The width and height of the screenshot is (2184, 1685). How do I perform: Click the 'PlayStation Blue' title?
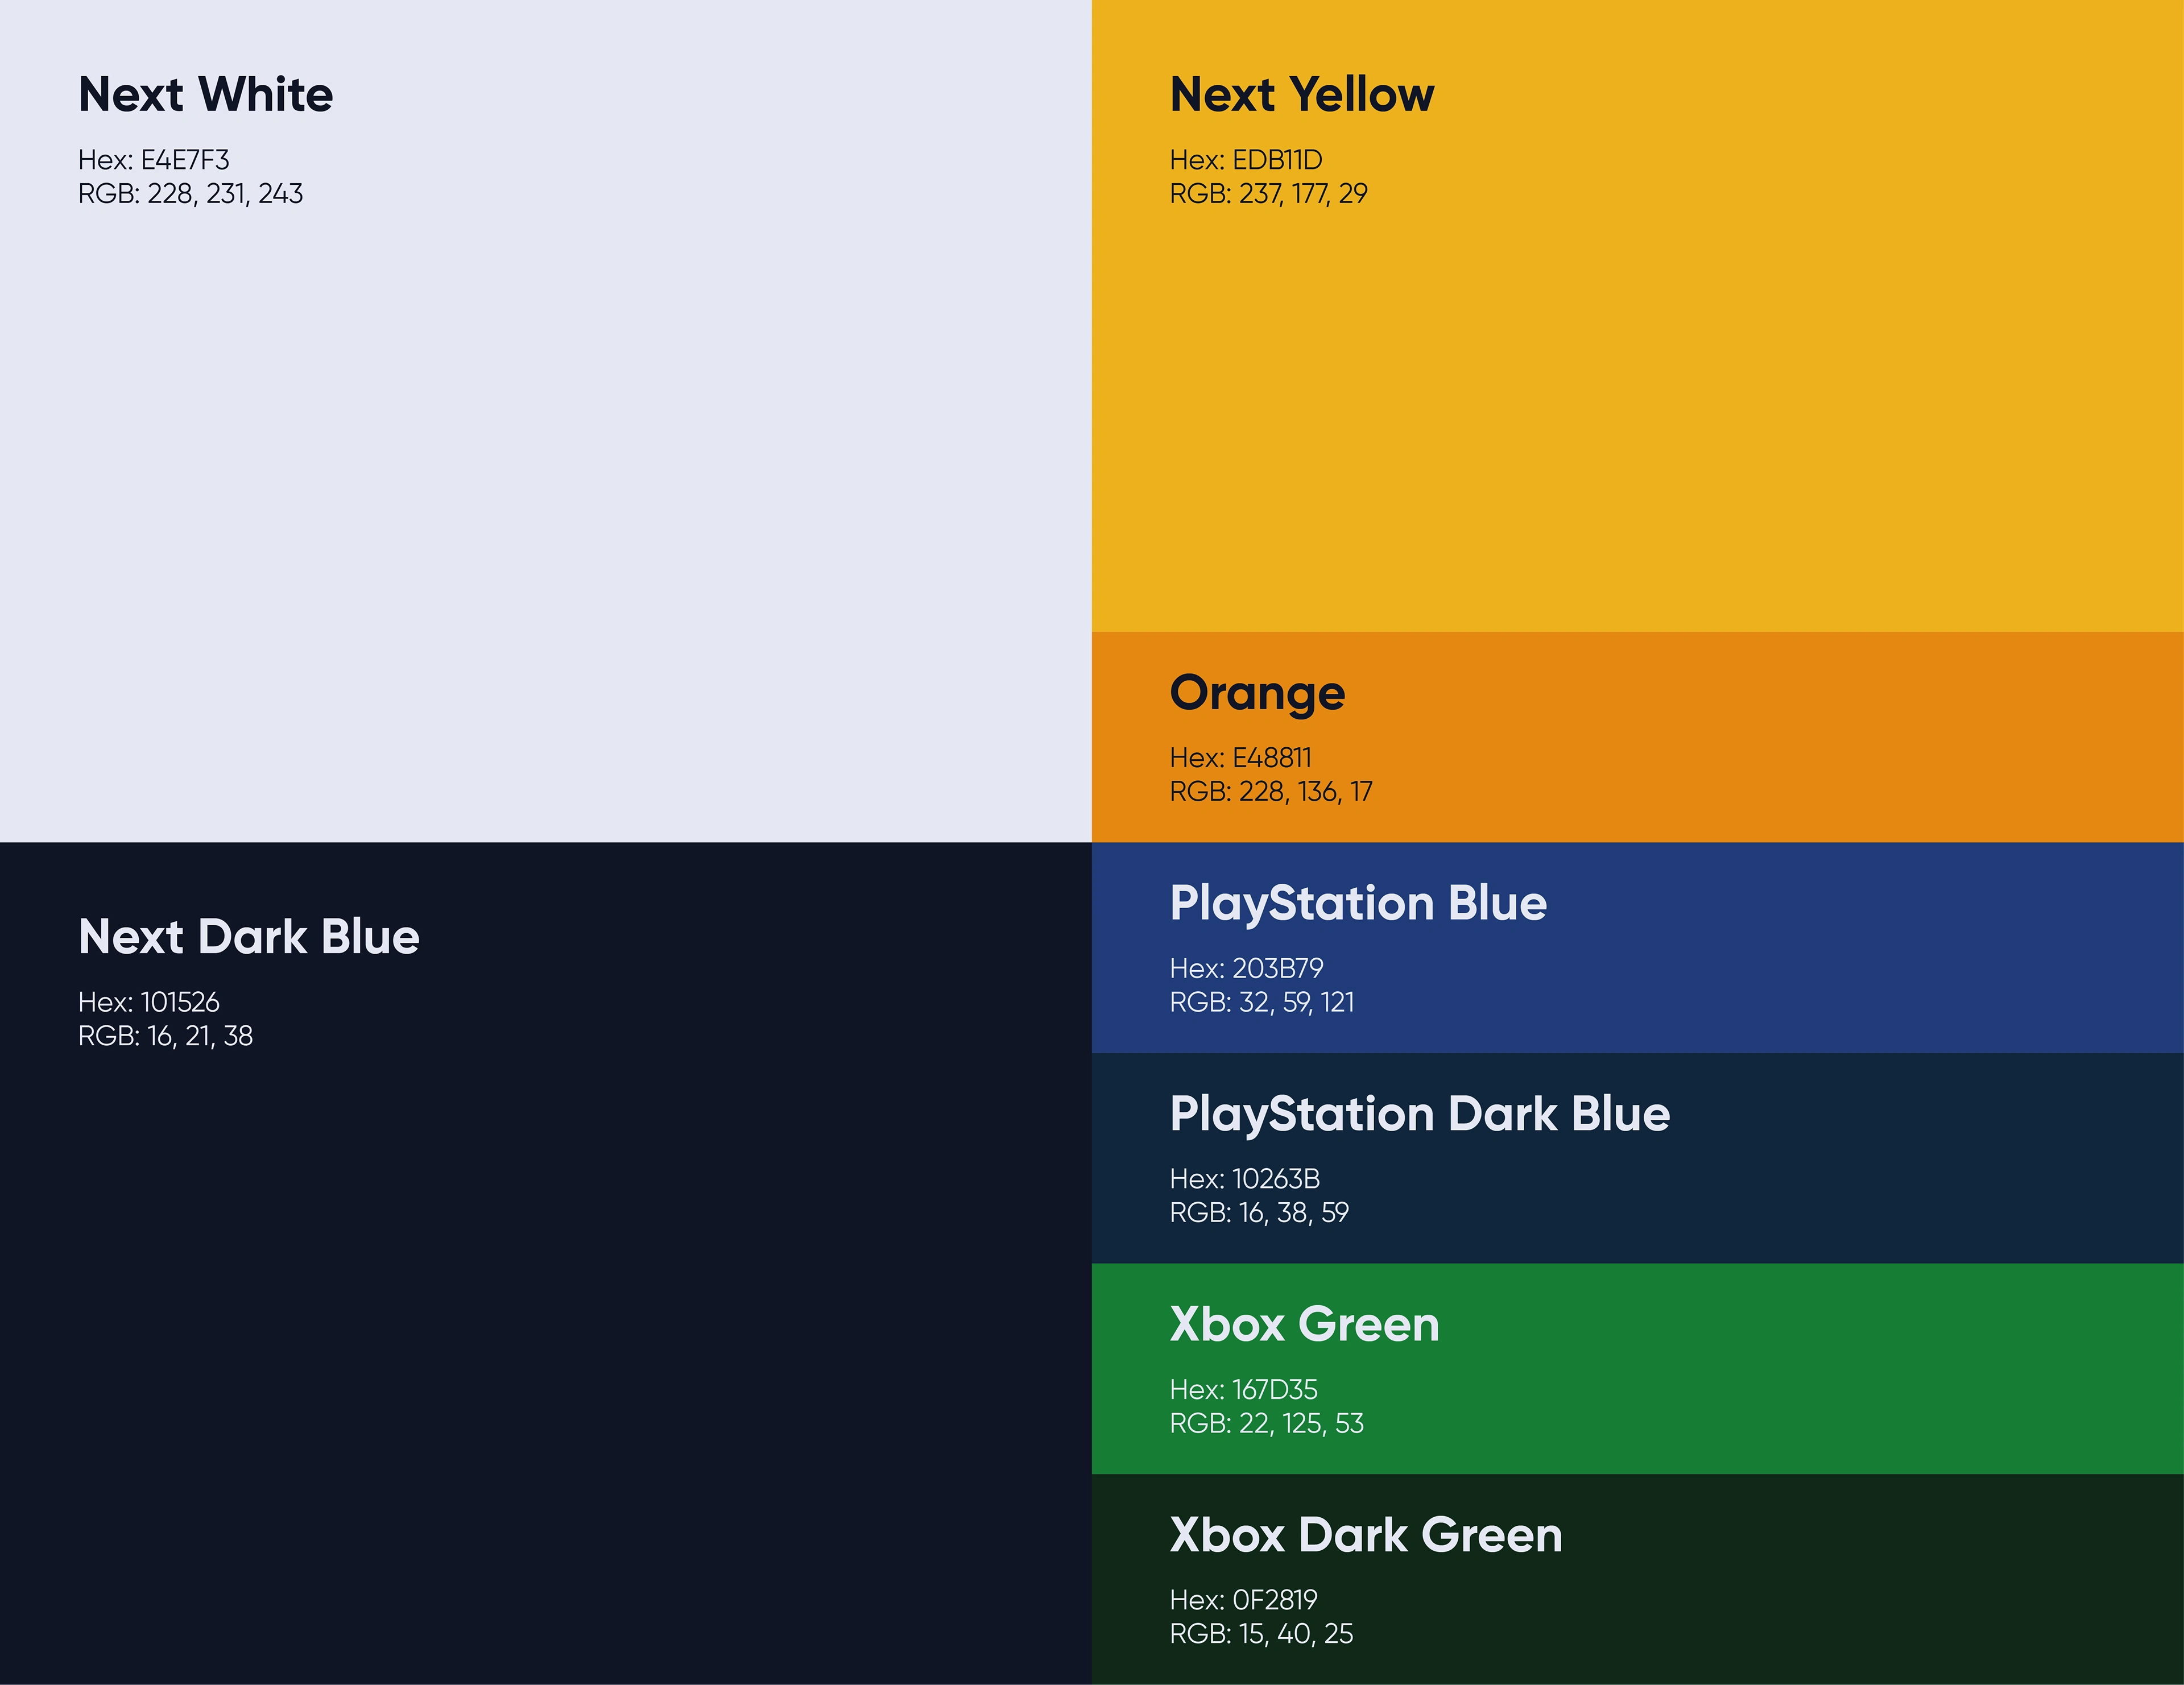(1358, 905)
